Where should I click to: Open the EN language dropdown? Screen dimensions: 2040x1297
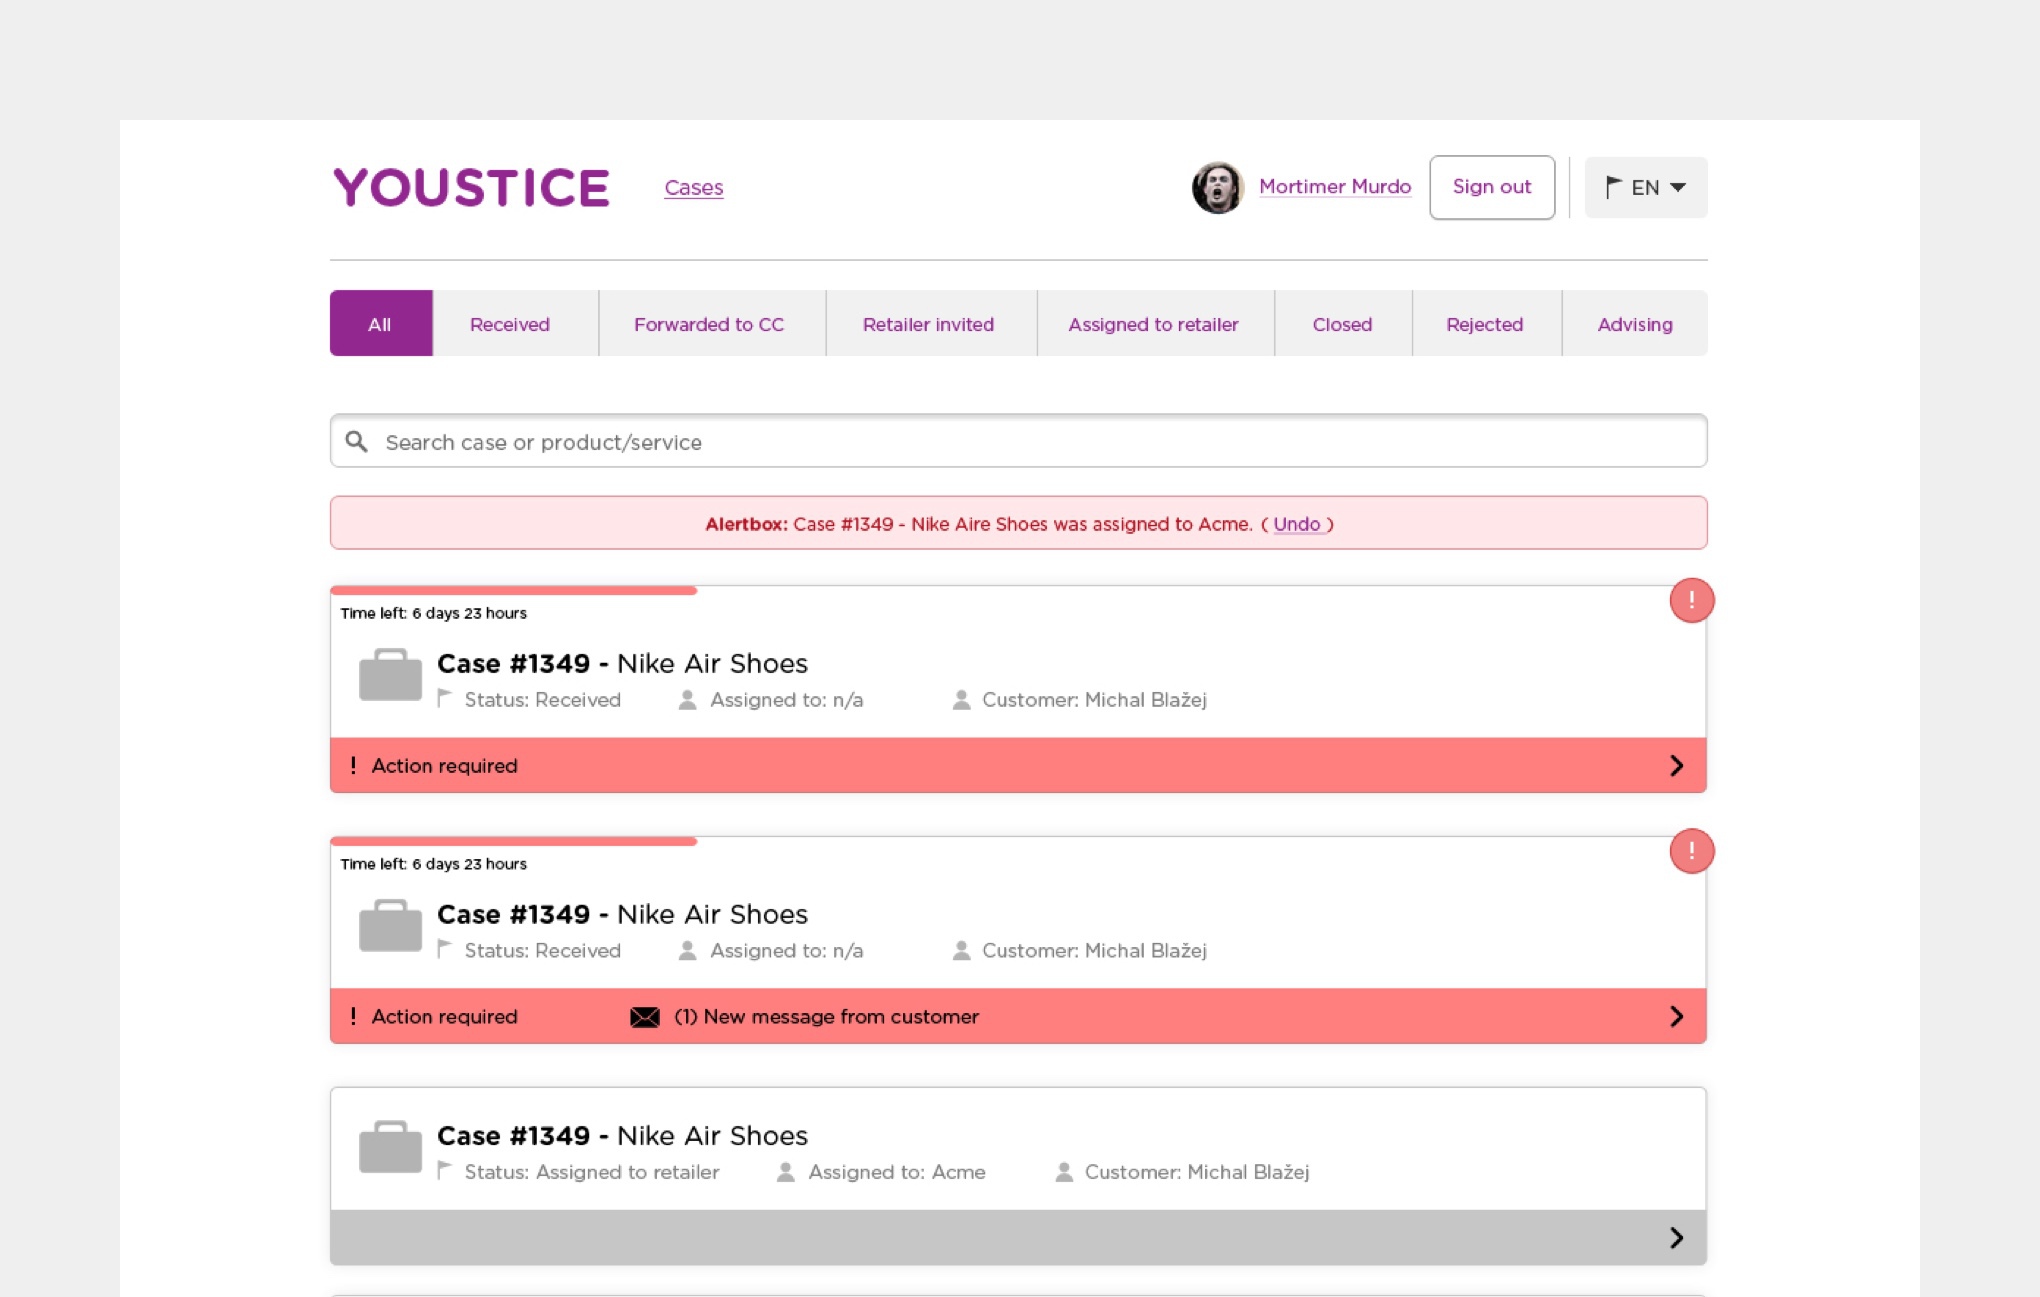1645,187
